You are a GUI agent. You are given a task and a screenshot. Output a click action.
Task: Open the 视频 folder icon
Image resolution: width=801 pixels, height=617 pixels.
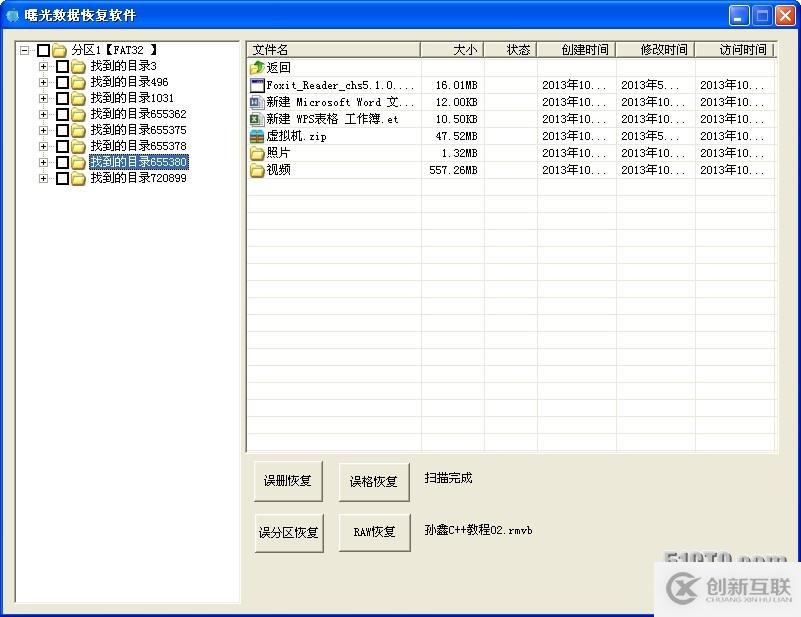[257, 170]
